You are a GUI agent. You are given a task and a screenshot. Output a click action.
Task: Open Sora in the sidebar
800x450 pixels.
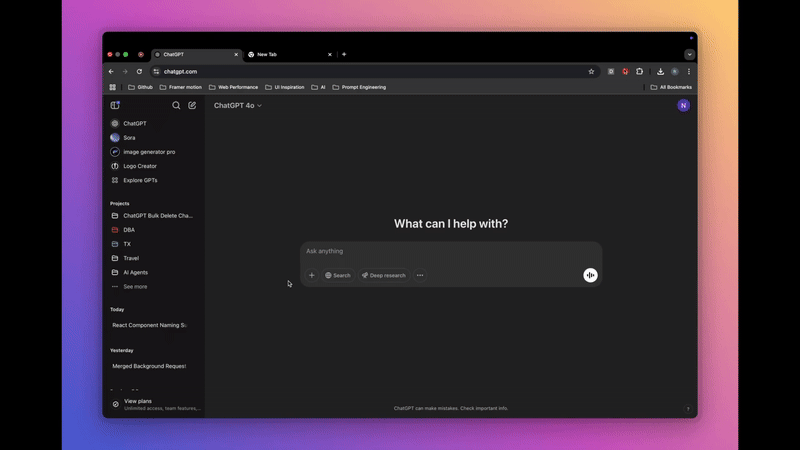[154, 138]
